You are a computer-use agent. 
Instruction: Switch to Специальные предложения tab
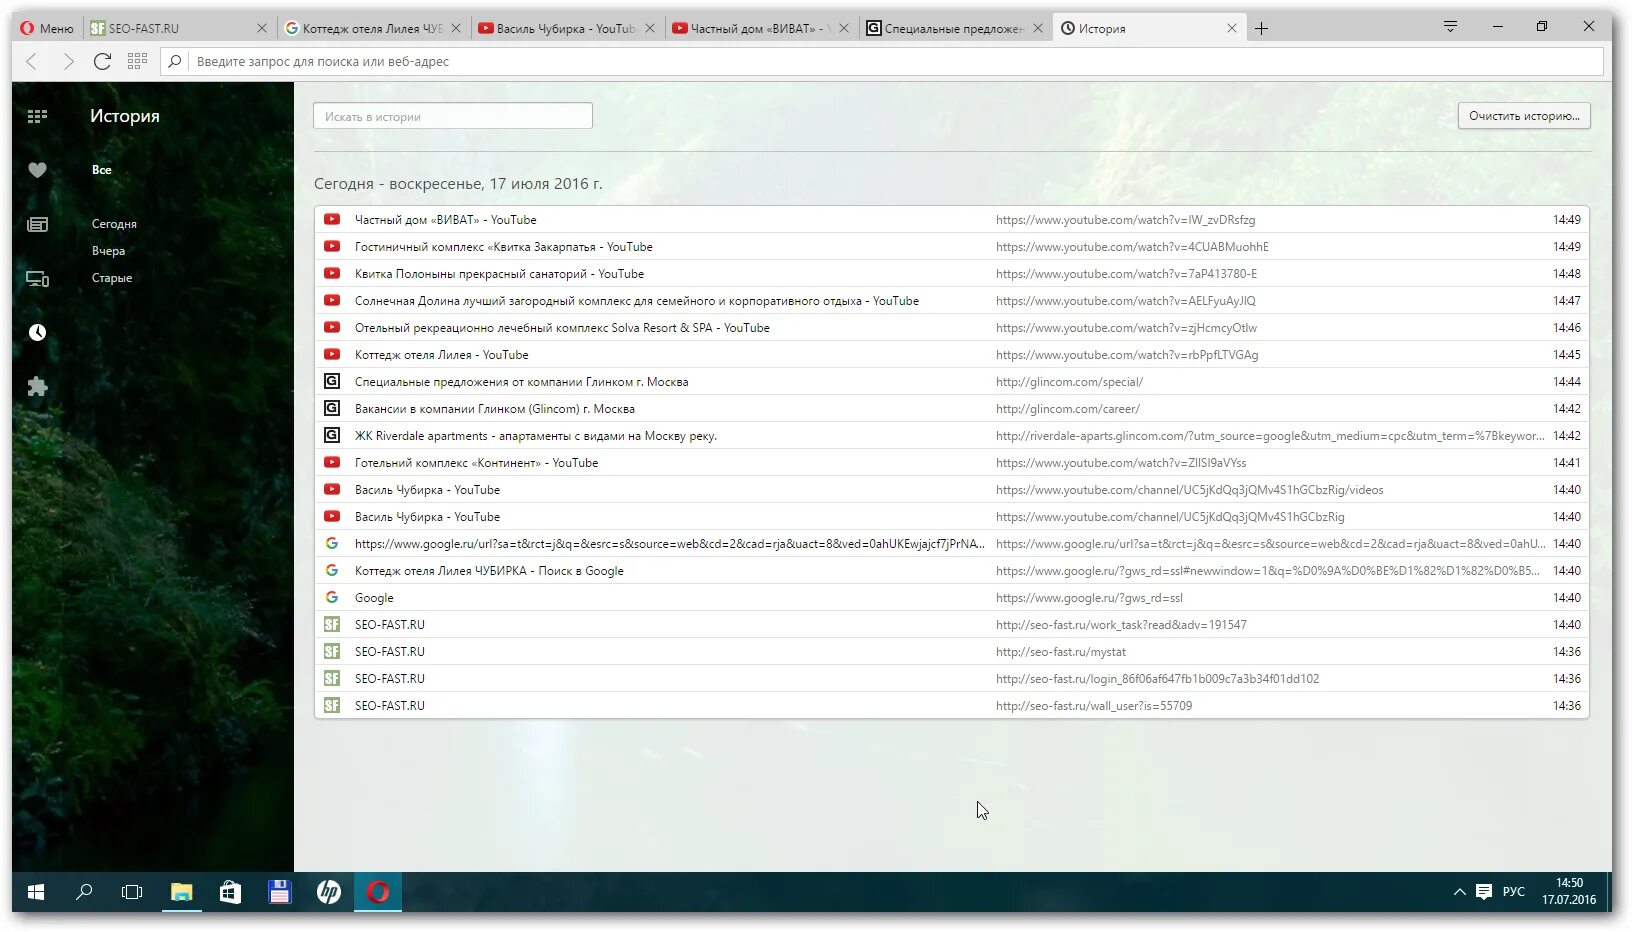coord(954,29)
